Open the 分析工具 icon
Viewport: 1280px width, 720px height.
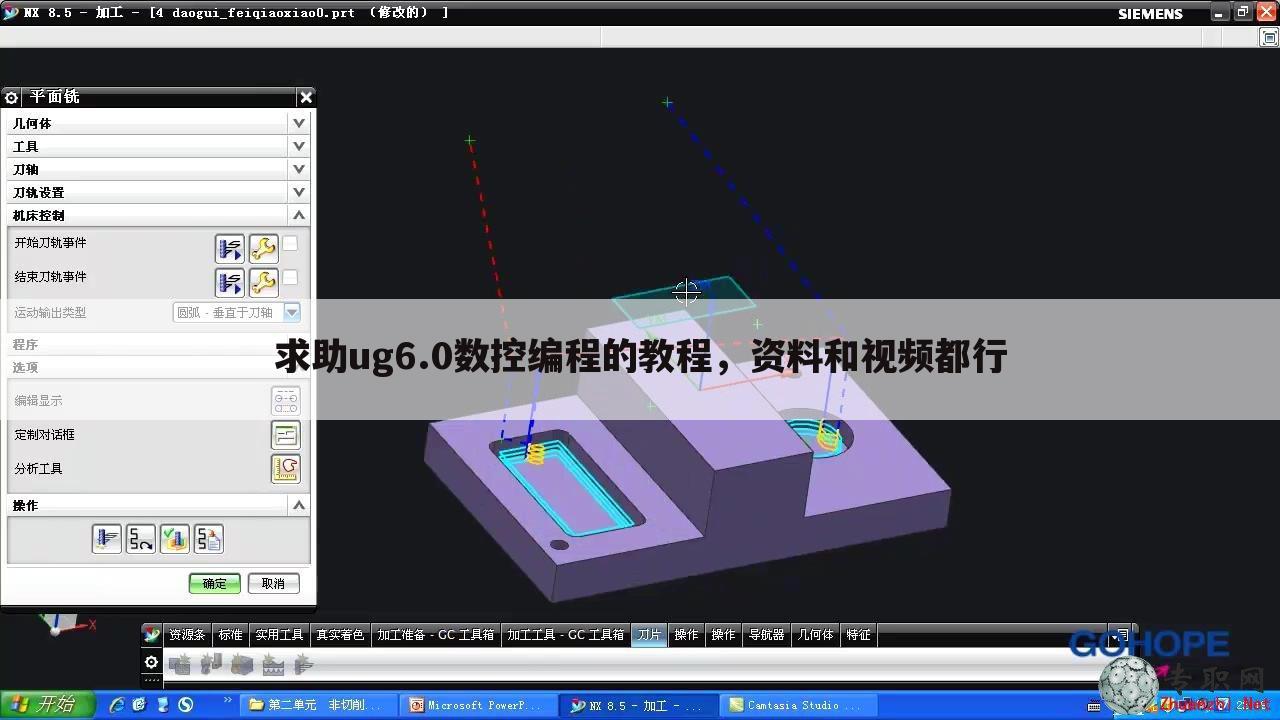click(285, 468)
